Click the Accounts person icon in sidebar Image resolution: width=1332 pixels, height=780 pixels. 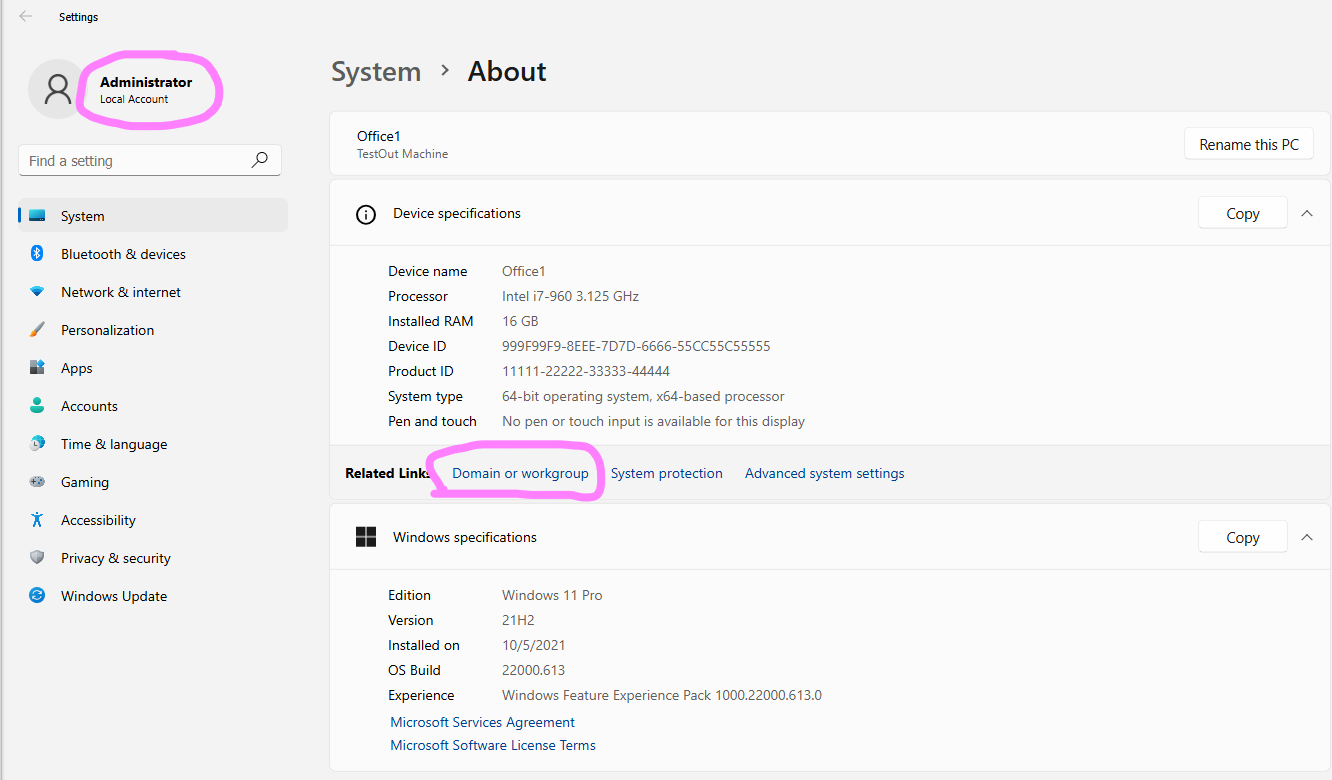pyautogui.click(x=37, y=406)
